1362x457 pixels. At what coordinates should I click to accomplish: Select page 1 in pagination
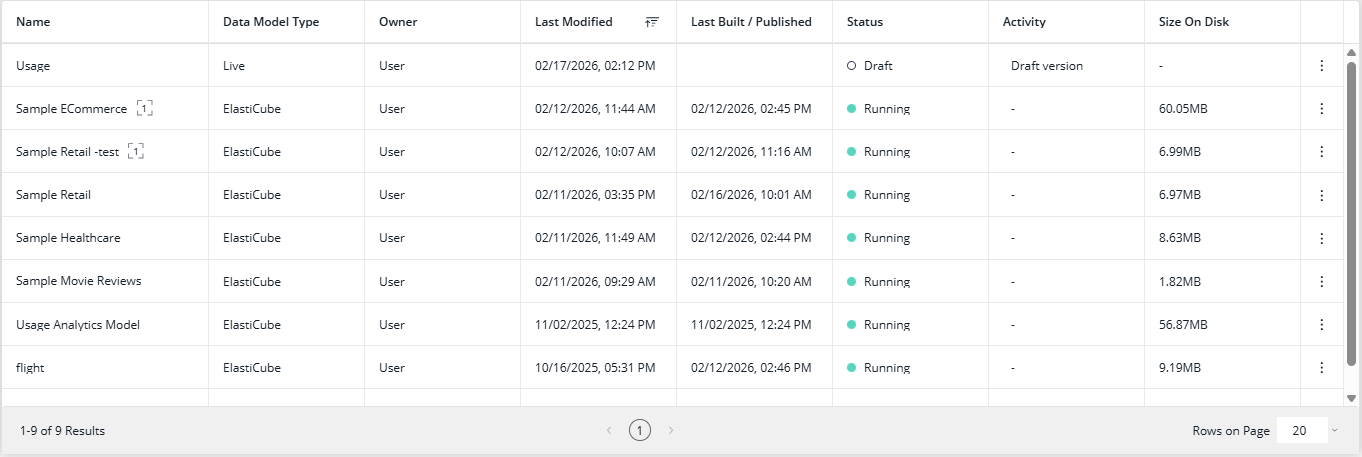coord(640,431)
